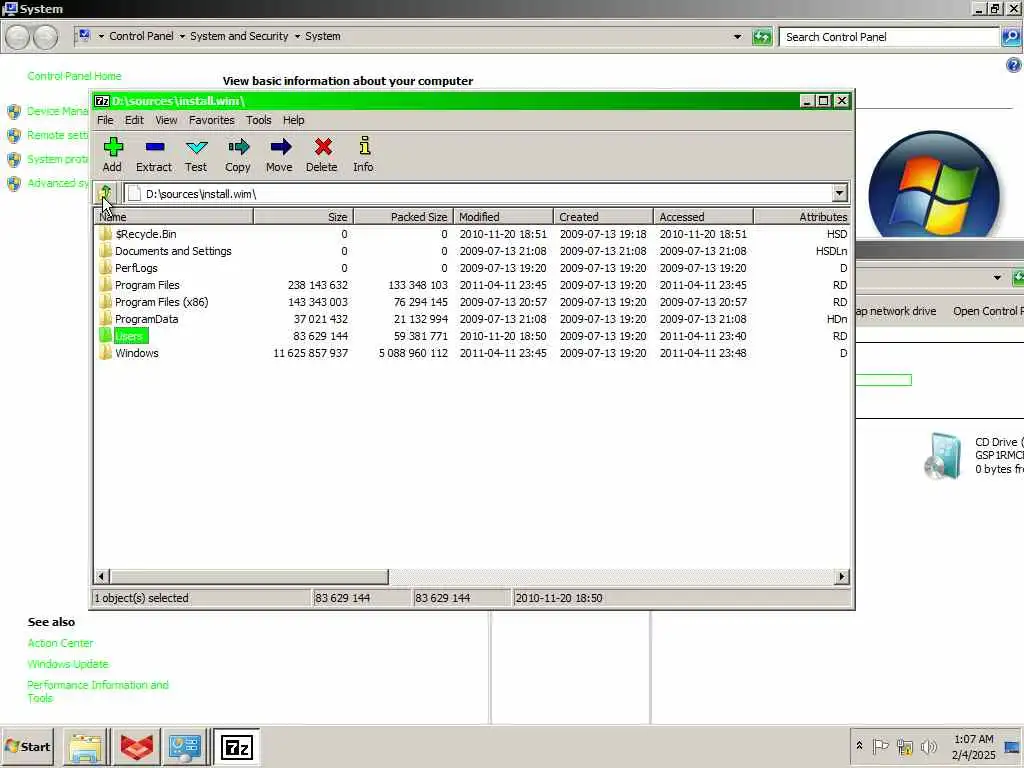The height and width of the screenshot is (768, 1024).
Task: Click the Copy toolbar icon
Action: coord(238,154)
